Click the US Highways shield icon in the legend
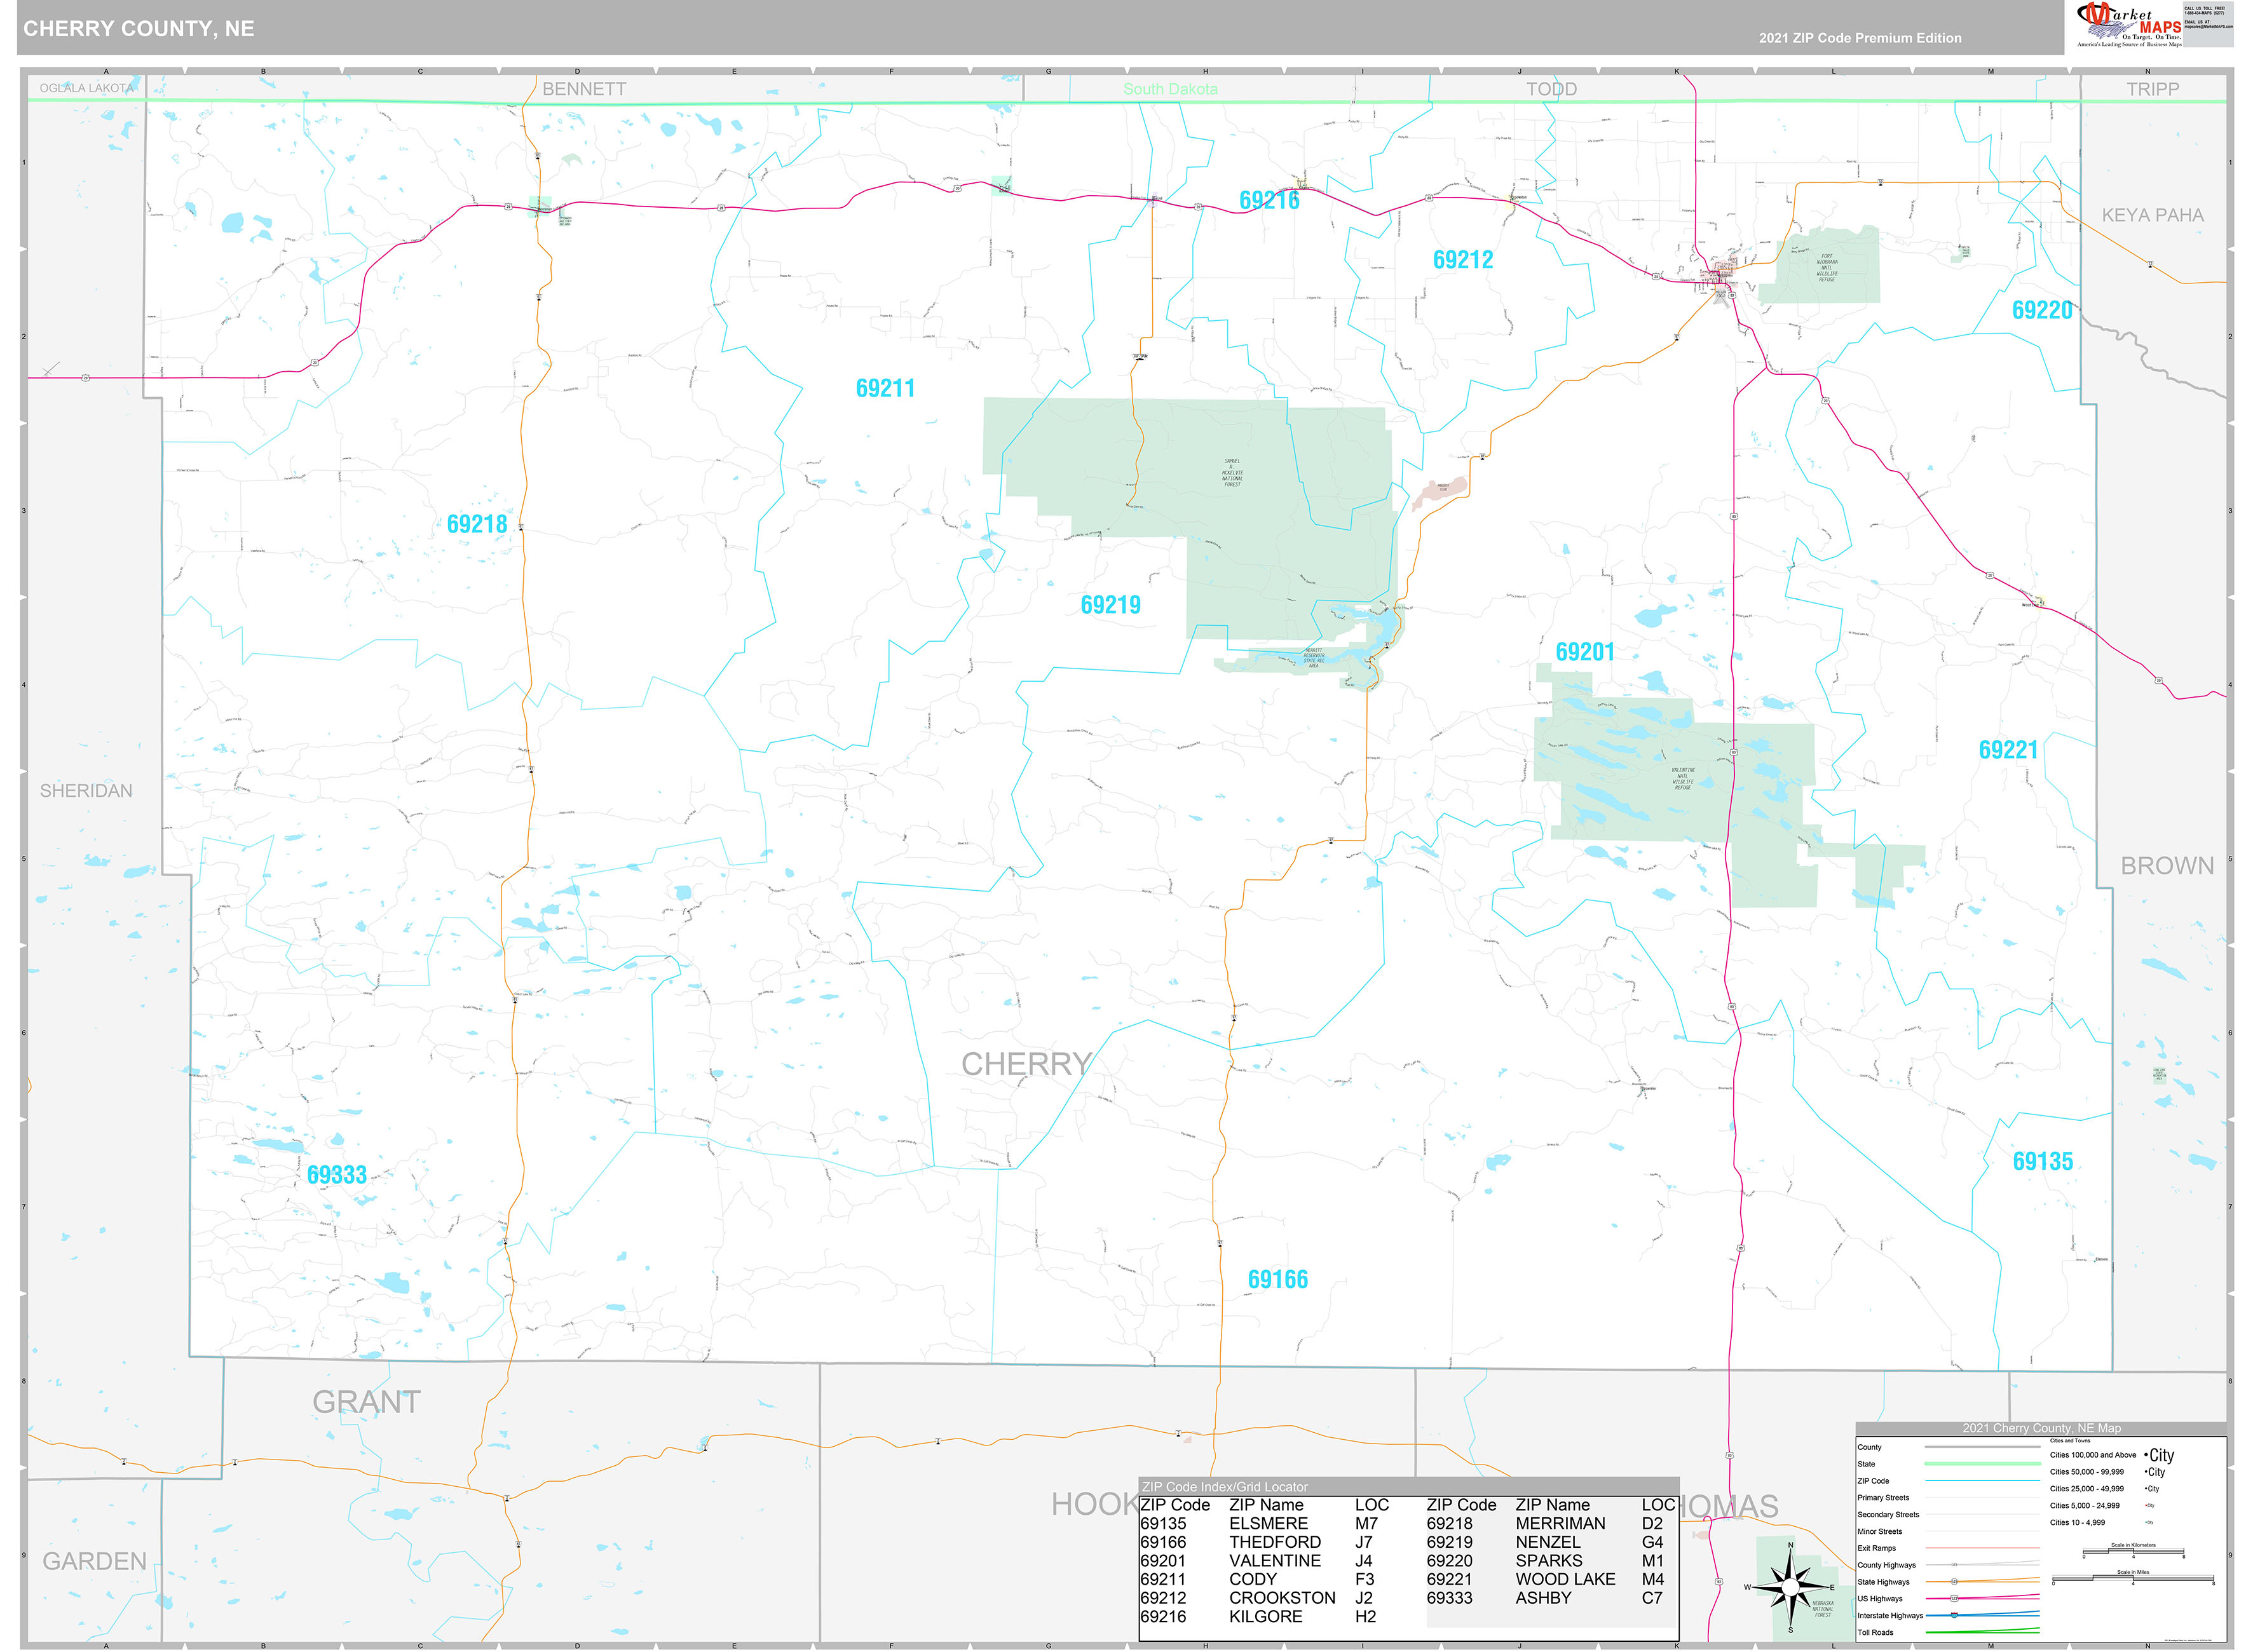Screen dimensions: 2253x1652 coord(1954,1598)
